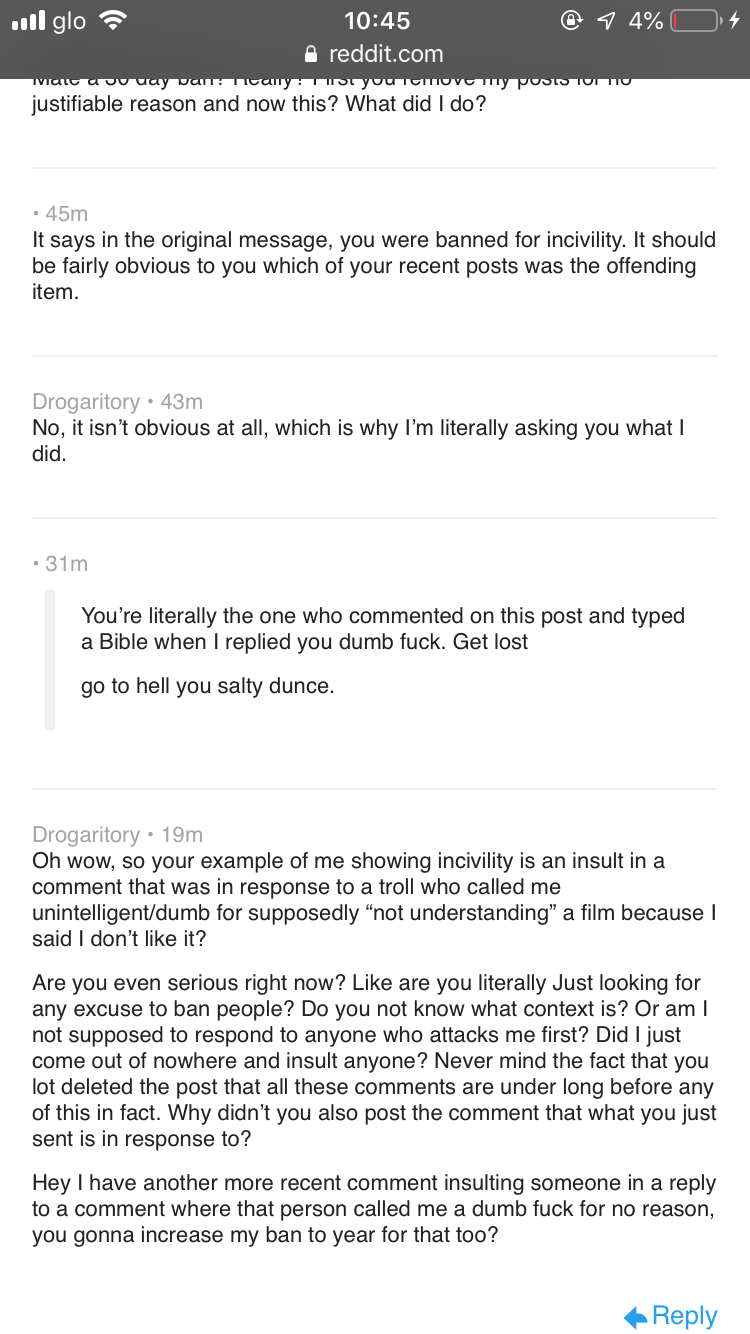
Task: Tap the quoted "go to hell you salty dunce" line
Action: click(207, 687)
